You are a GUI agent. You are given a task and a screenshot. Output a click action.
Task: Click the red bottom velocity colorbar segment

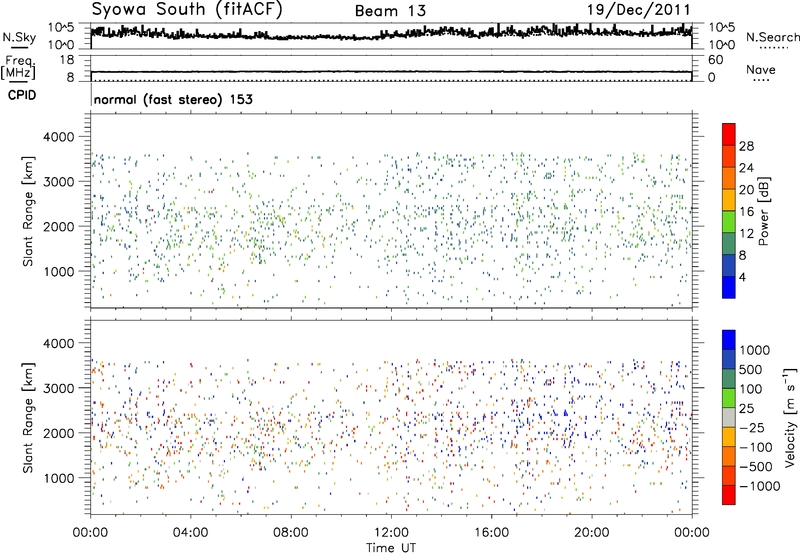[729, 495]
